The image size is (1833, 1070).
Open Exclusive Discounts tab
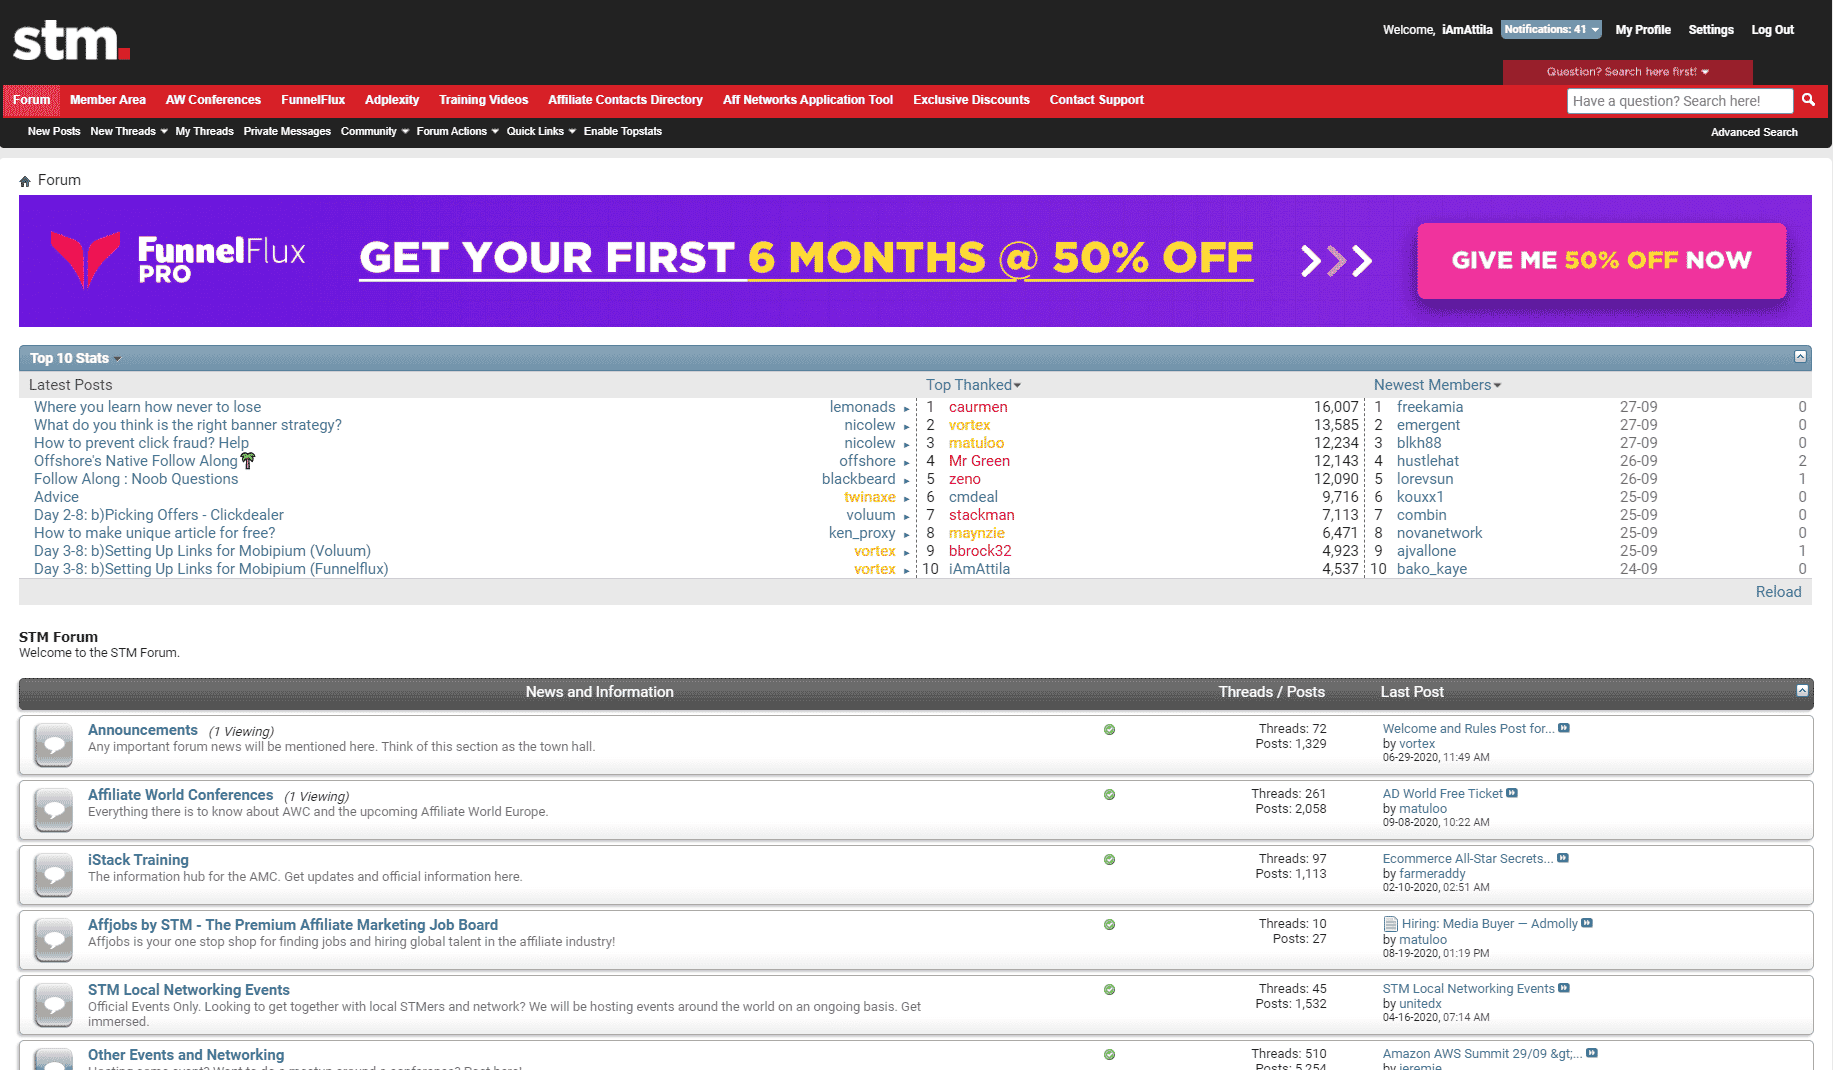pos(971,100)
